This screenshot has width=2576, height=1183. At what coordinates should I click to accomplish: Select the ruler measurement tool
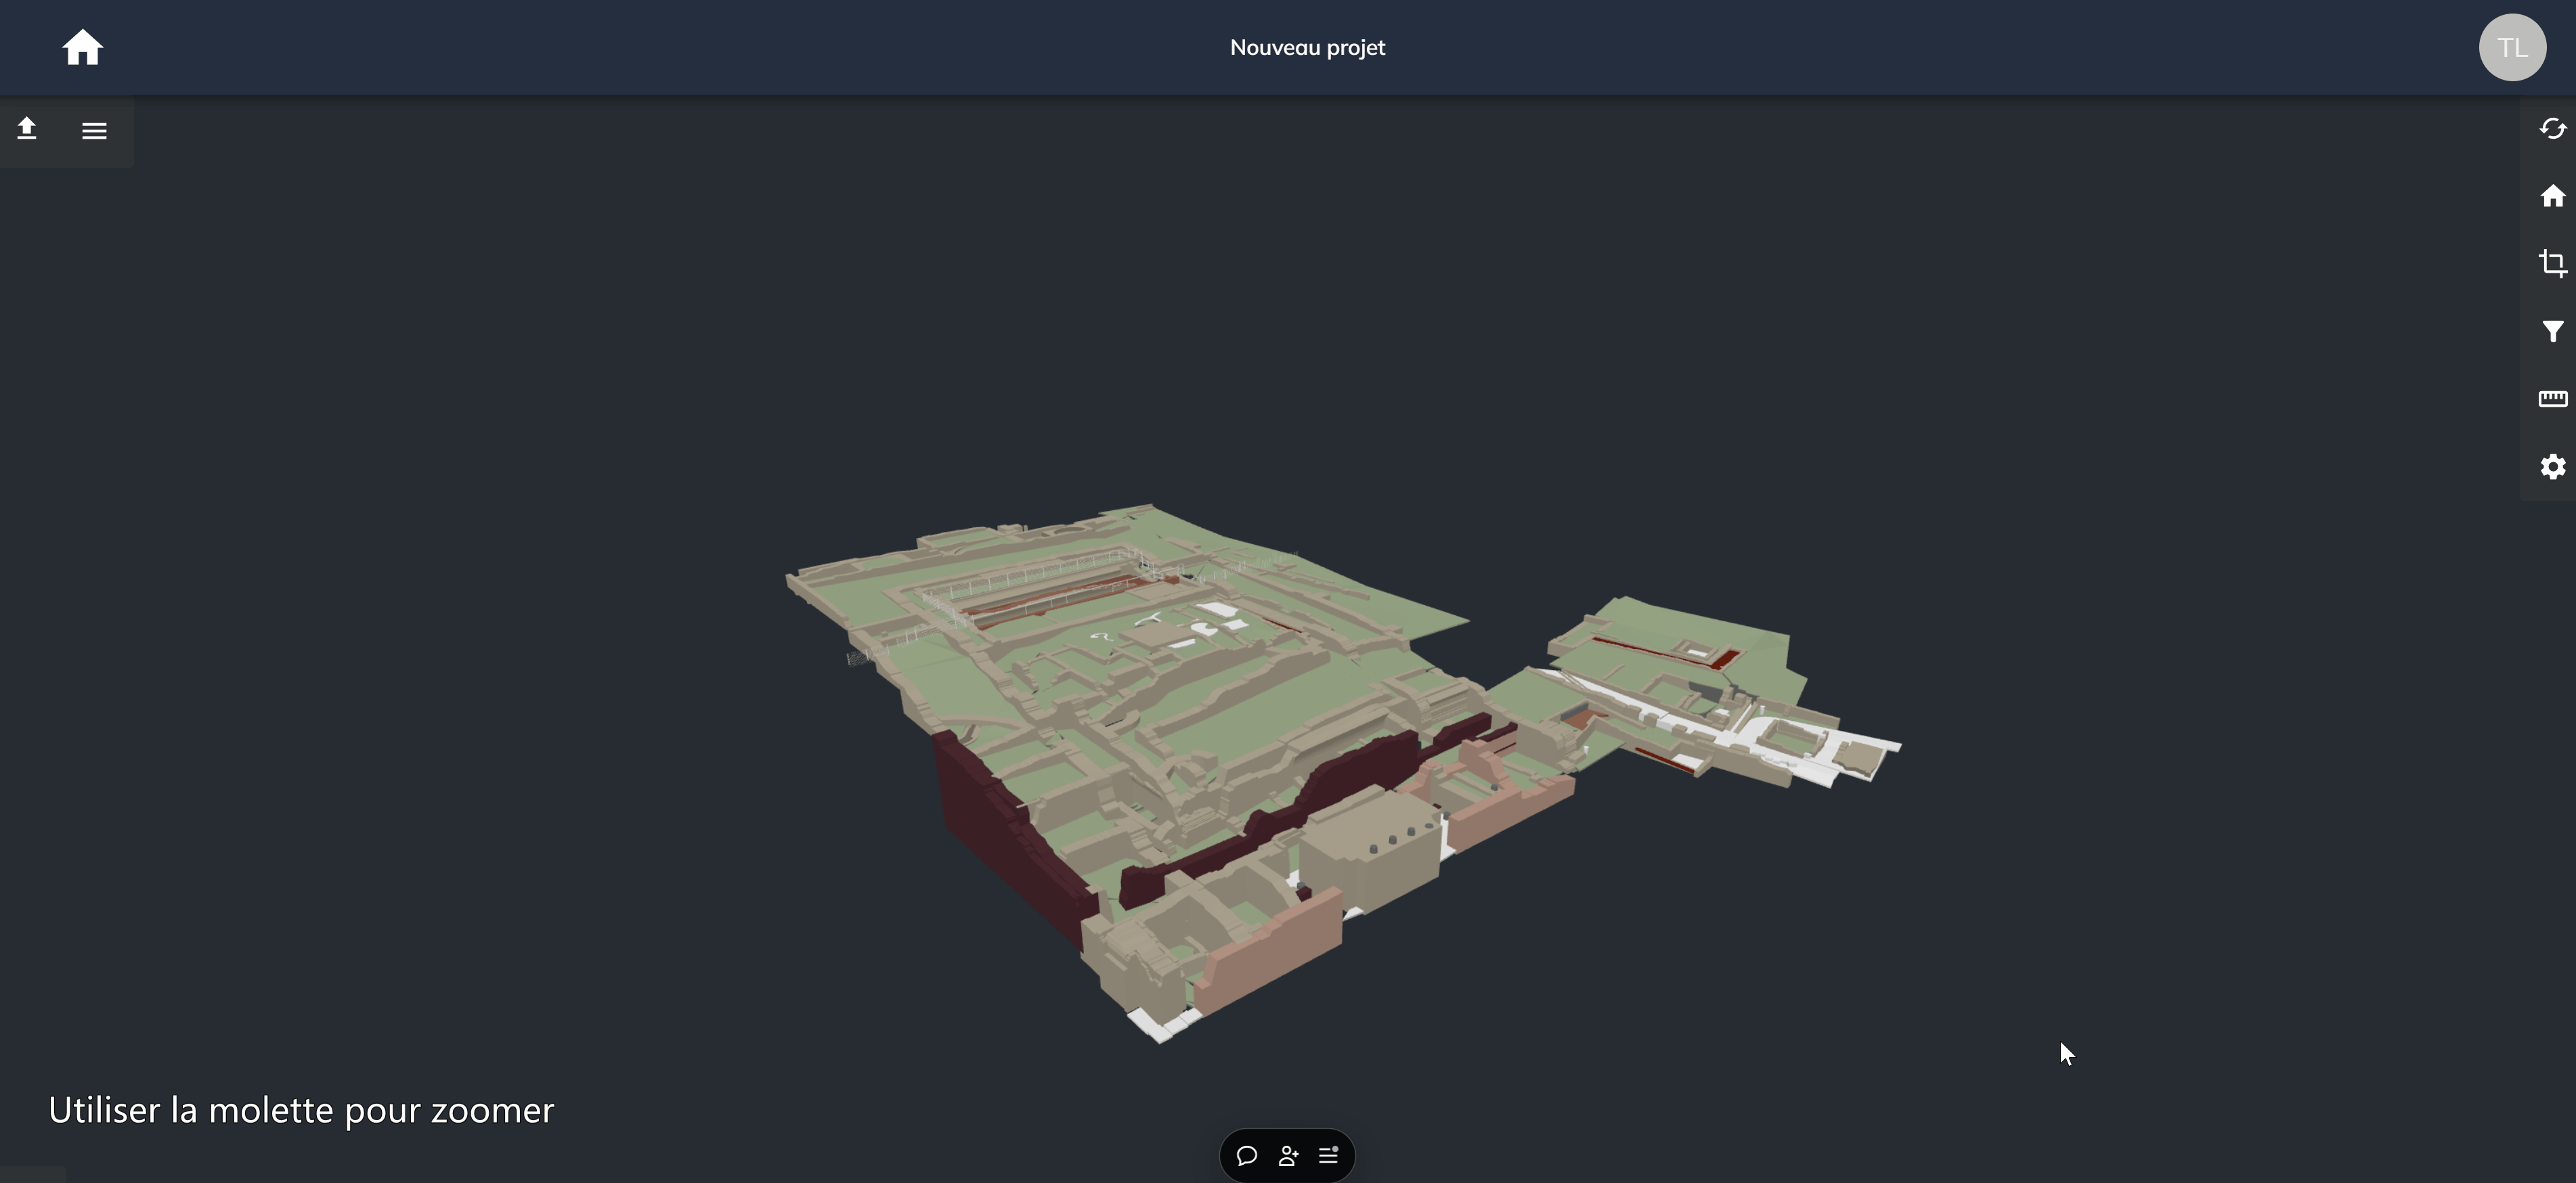click(x=2552, y=399)
